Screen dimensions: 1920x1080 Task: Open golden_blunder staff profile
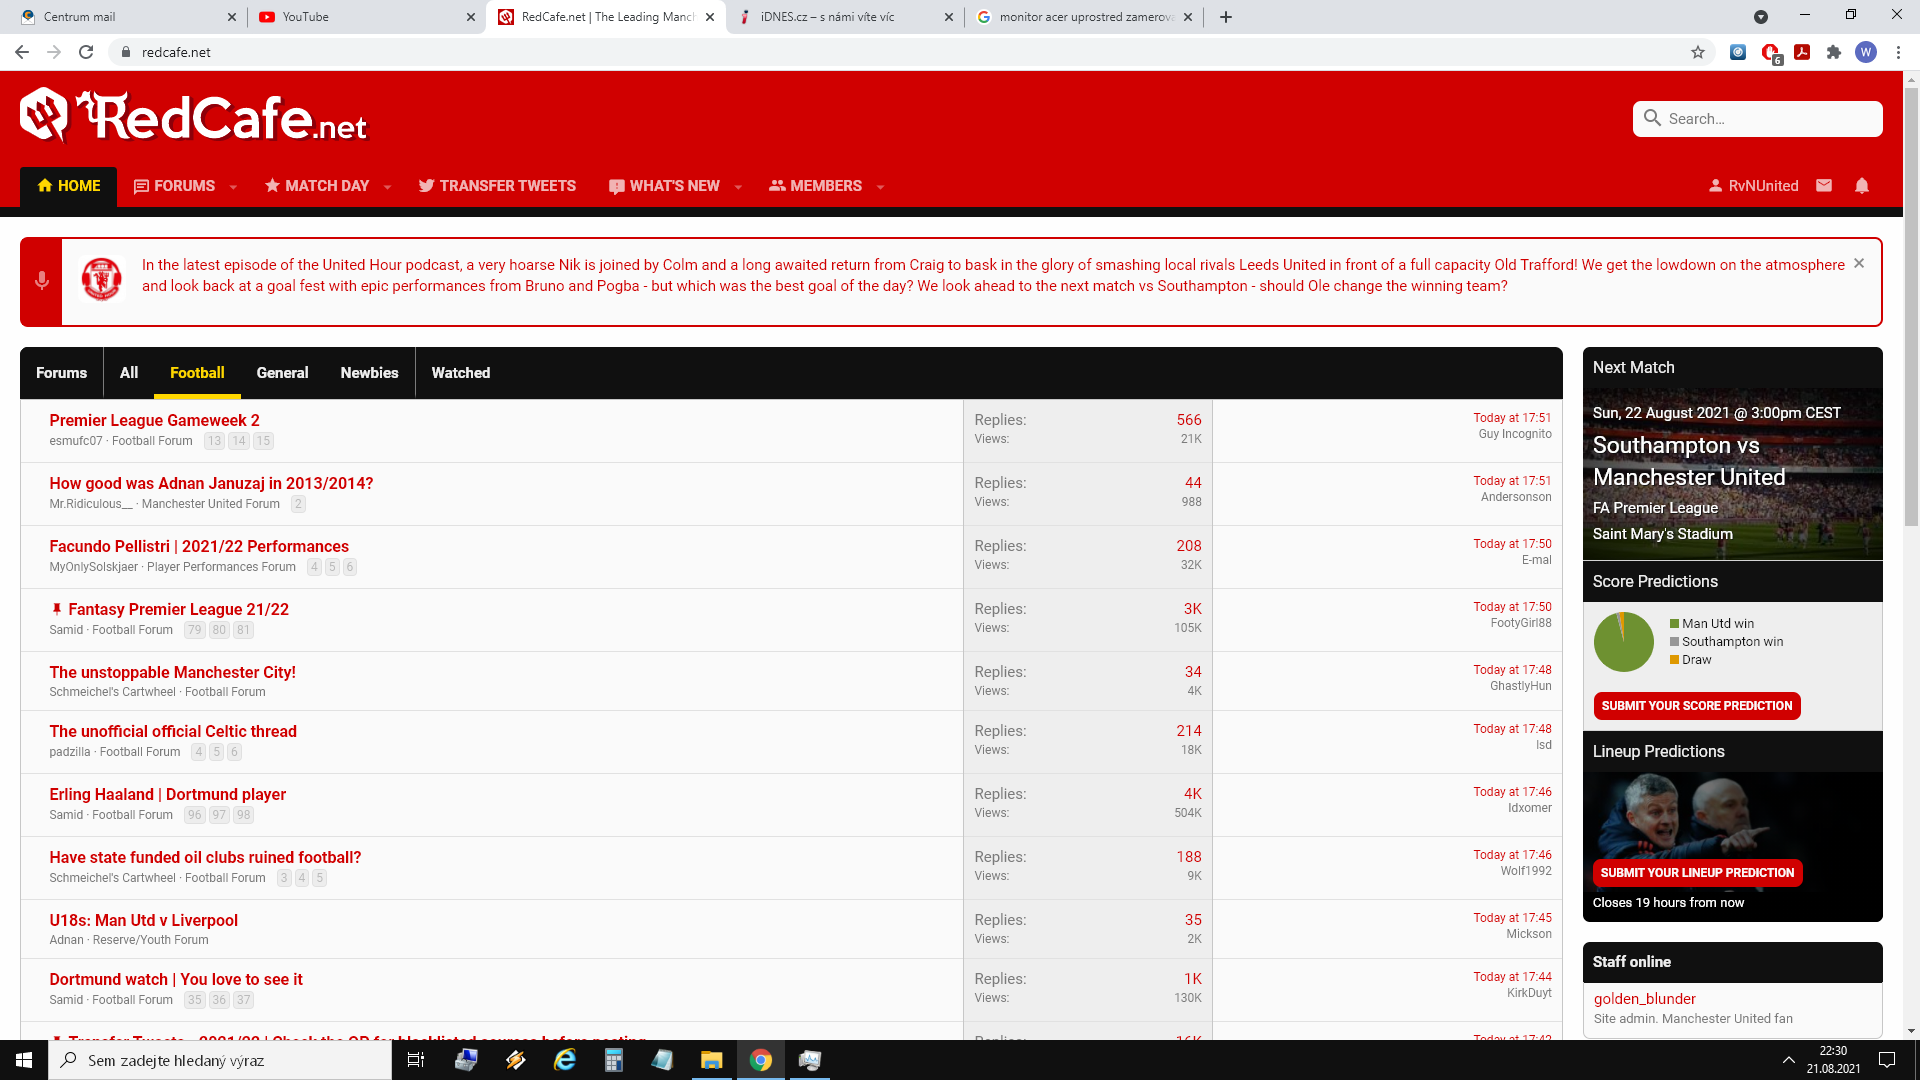1644,999
